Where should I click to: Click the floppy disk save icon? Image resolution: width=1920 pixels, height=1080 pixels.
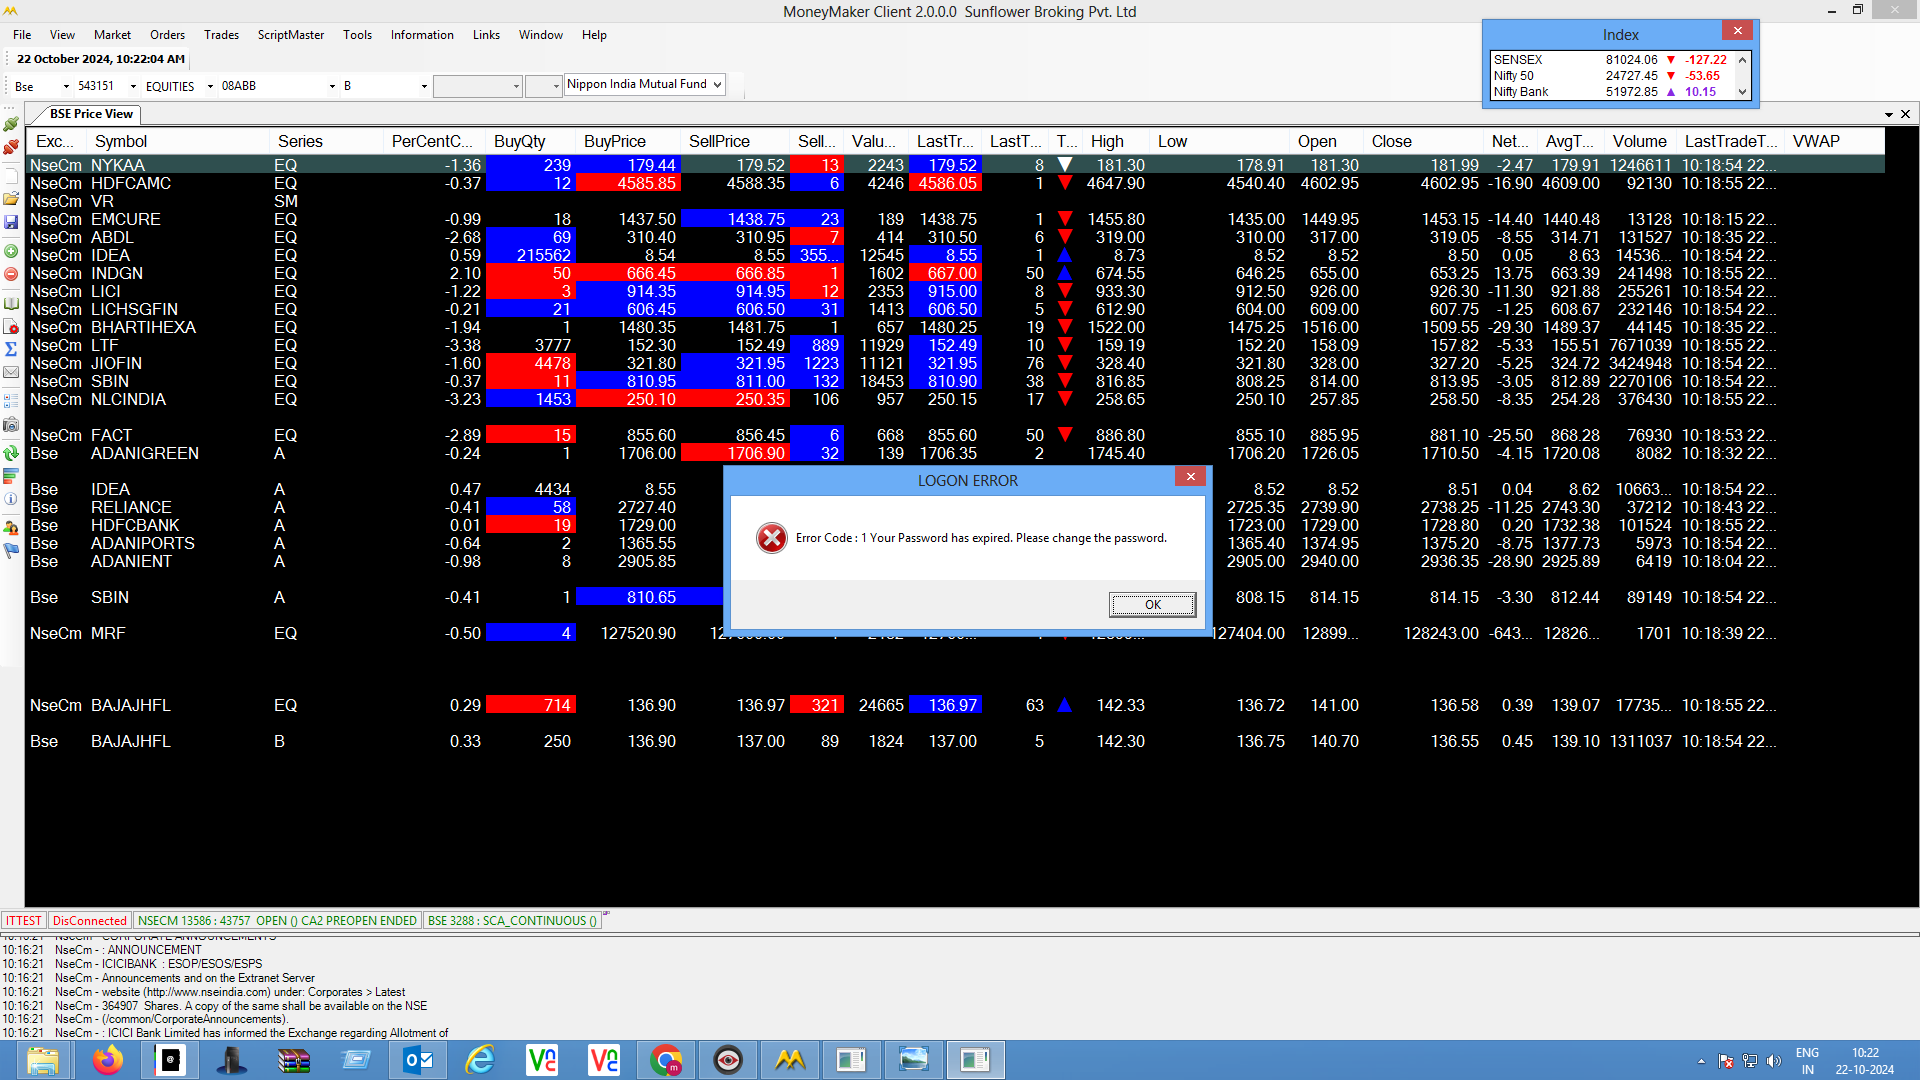click(11, 222)
